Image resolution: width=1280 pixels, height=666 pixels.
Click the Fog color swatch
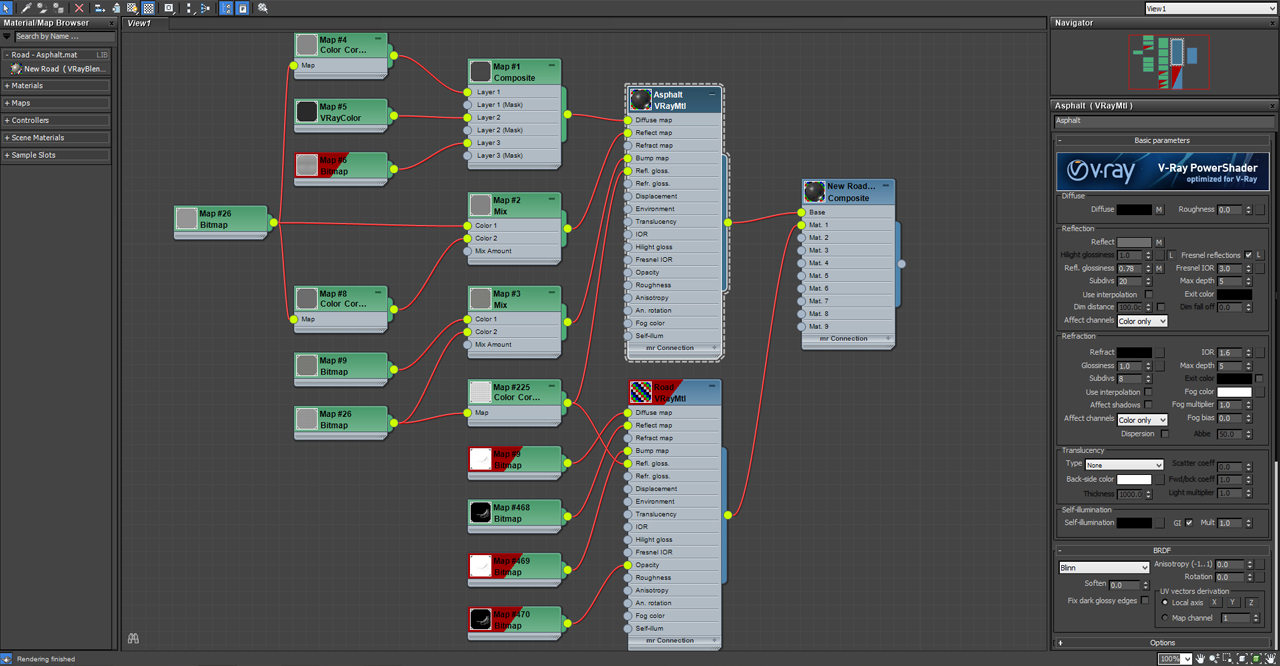(1234, 392)
